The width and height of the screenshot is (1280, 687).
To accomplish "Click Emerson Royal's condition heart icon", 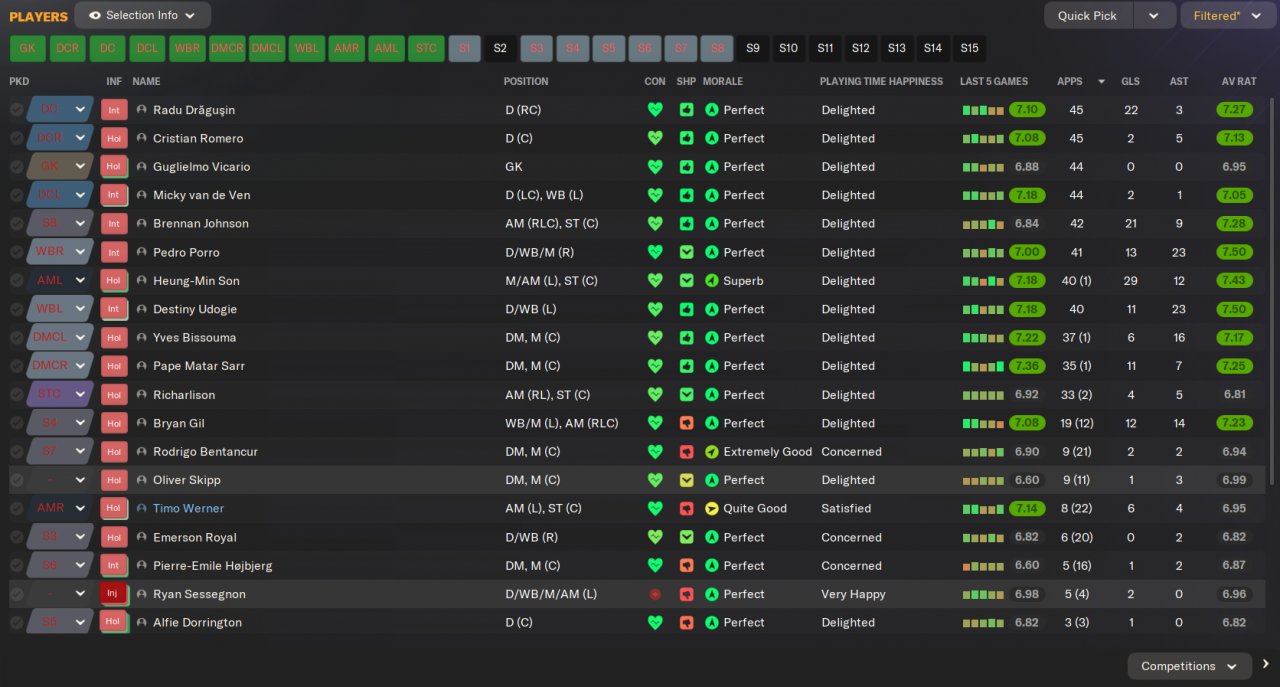I will pyautogui.click(x=655, y=537).
